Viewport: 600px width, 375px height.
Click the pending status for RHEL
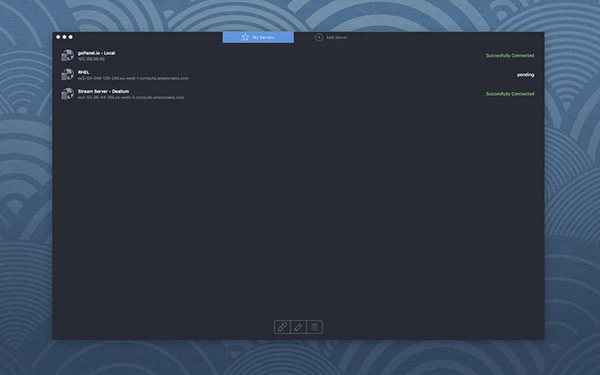525,75
